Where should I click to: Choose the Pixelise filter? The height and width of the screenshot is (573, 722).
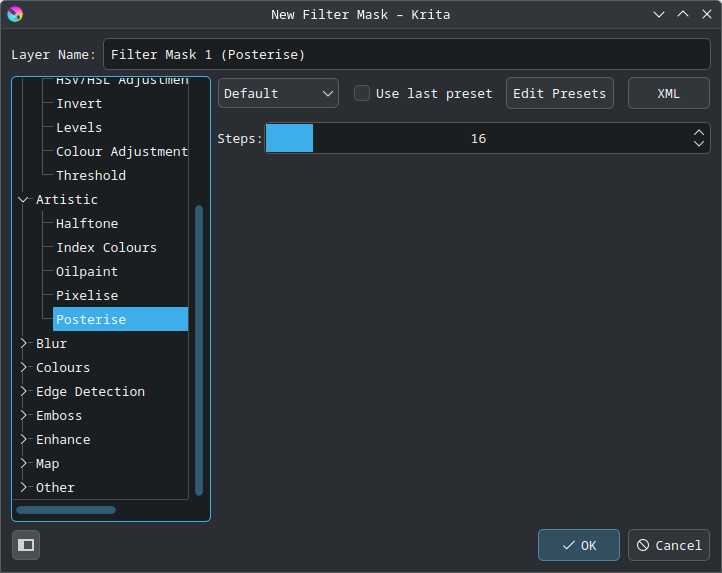point(87,295)
